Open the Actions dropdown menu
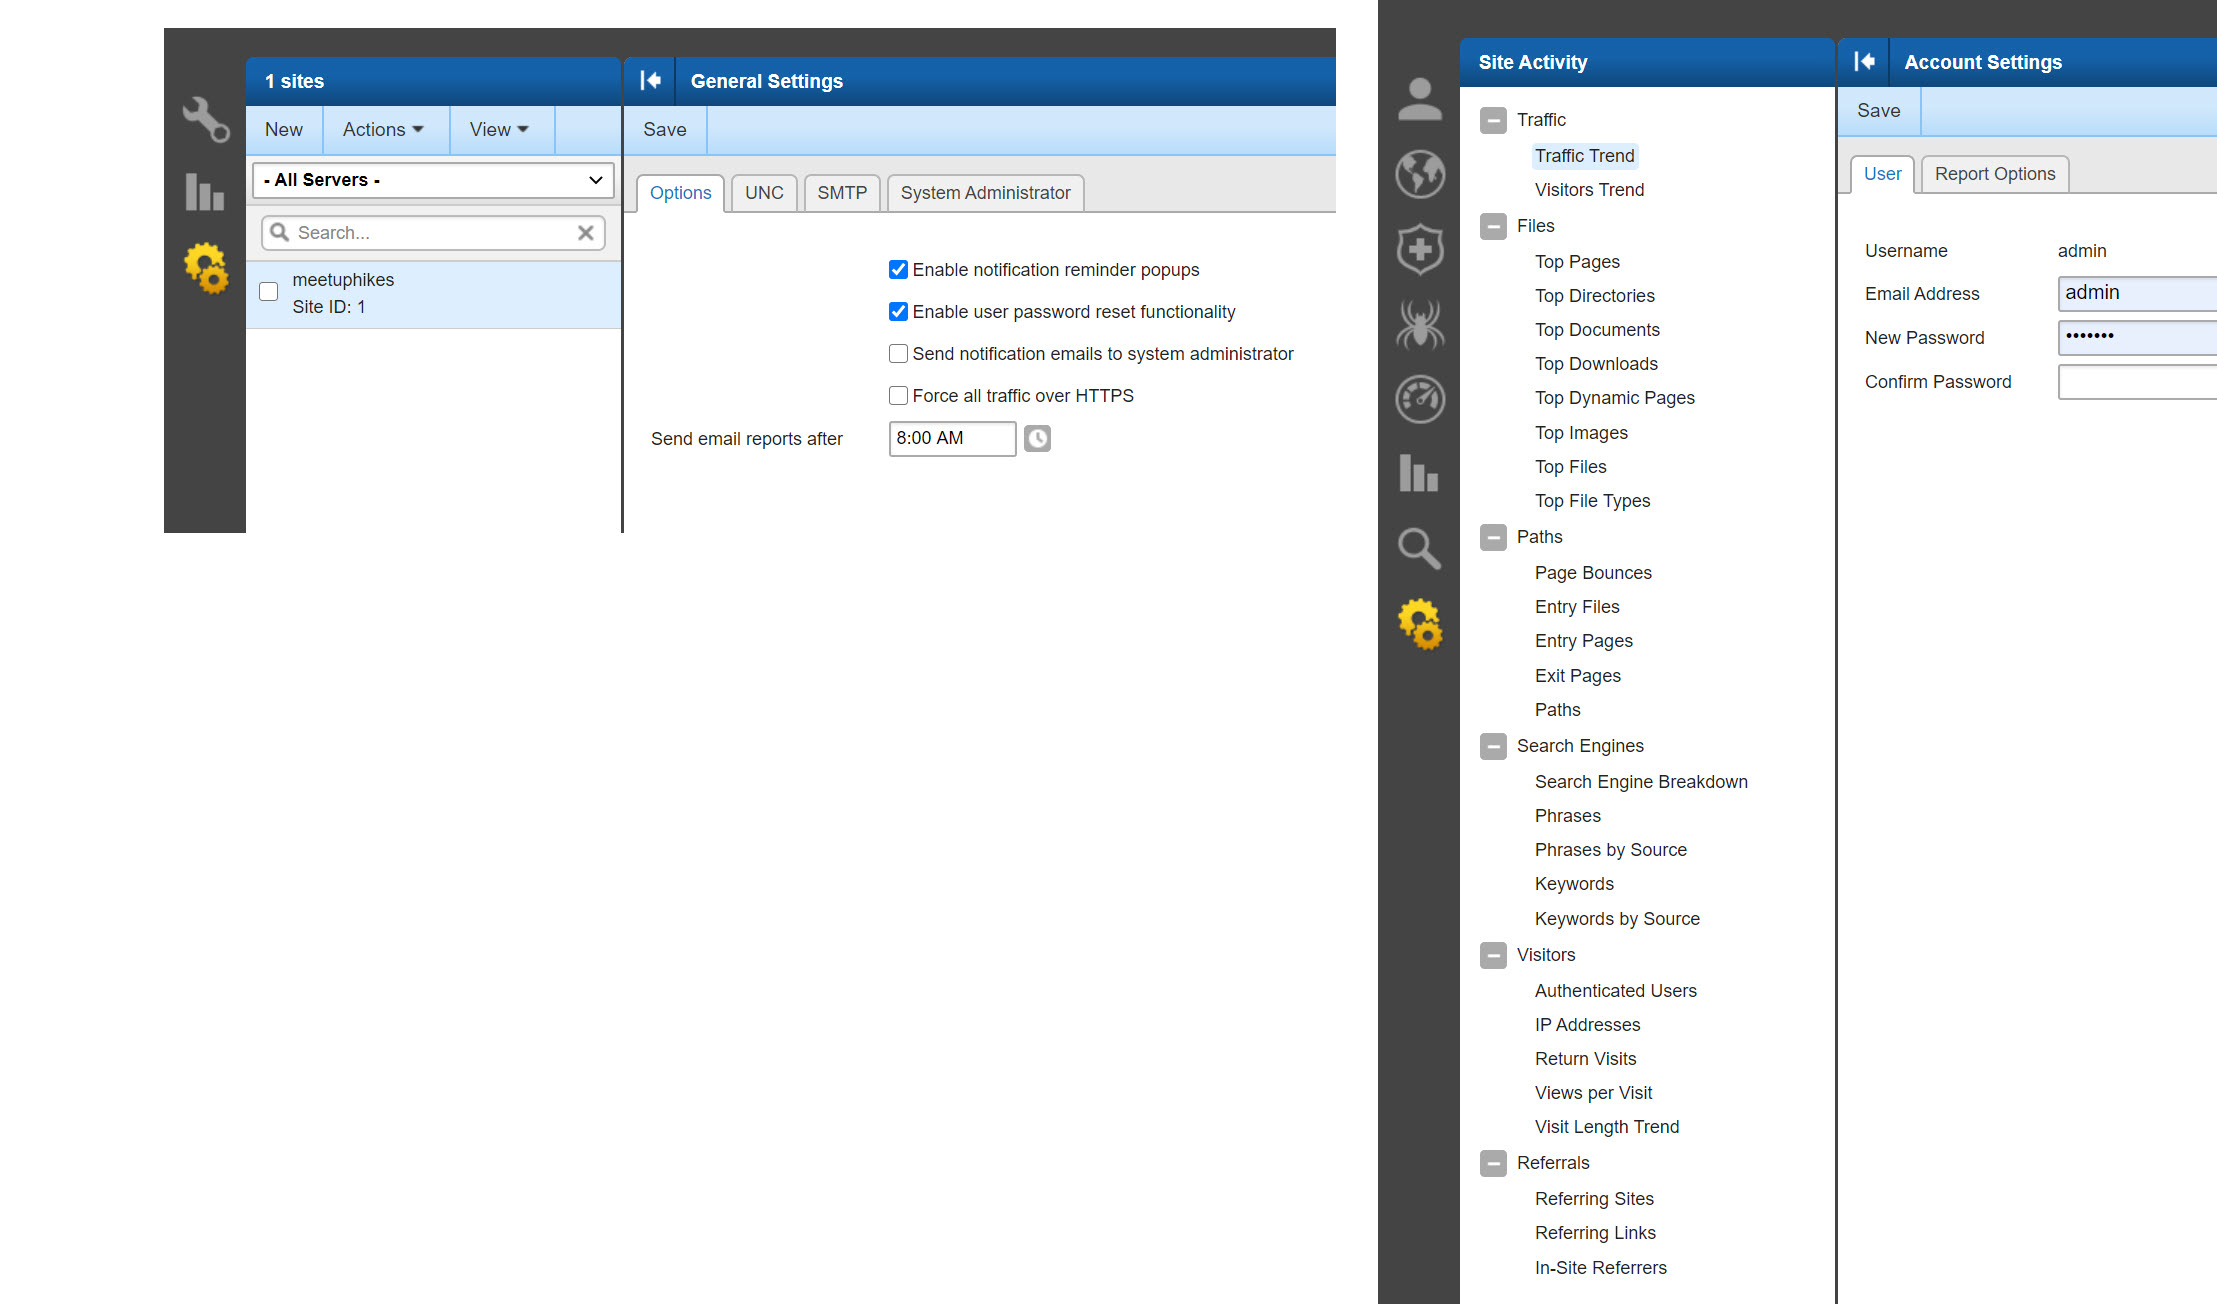 pos(383,130)
